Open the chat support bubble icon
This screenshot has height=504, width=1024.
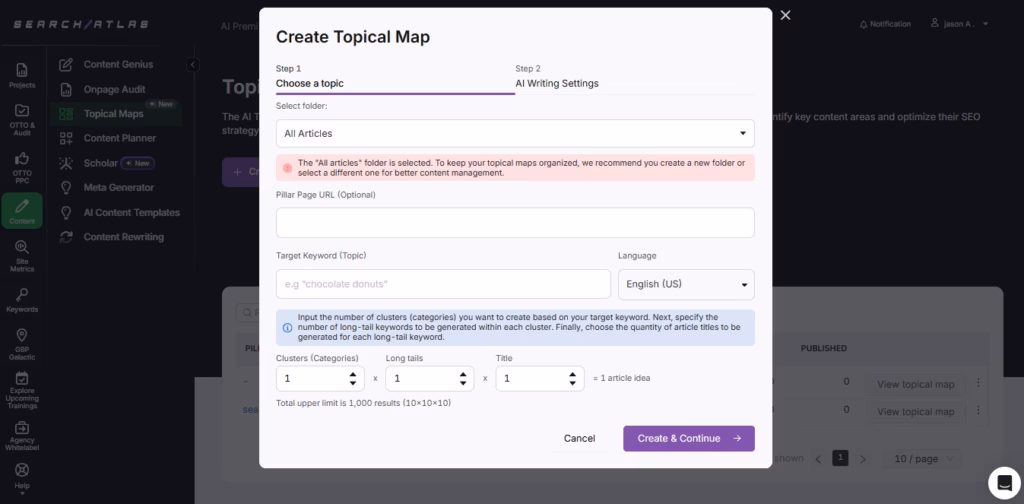[x=1003, y=482]
